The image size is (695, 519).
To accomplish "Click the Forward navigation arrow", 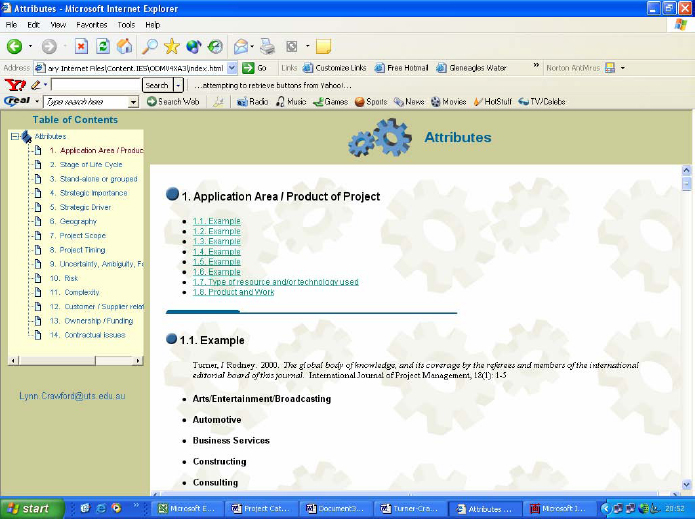I will click(49, 46).
